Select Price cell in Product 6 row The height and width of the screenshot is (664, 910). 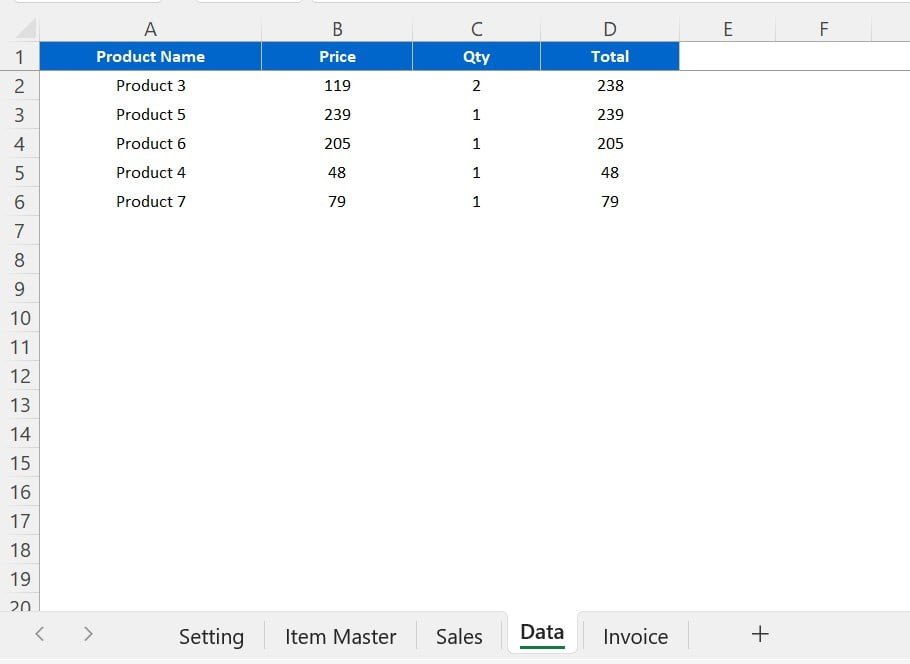click(x=337, y=143)
